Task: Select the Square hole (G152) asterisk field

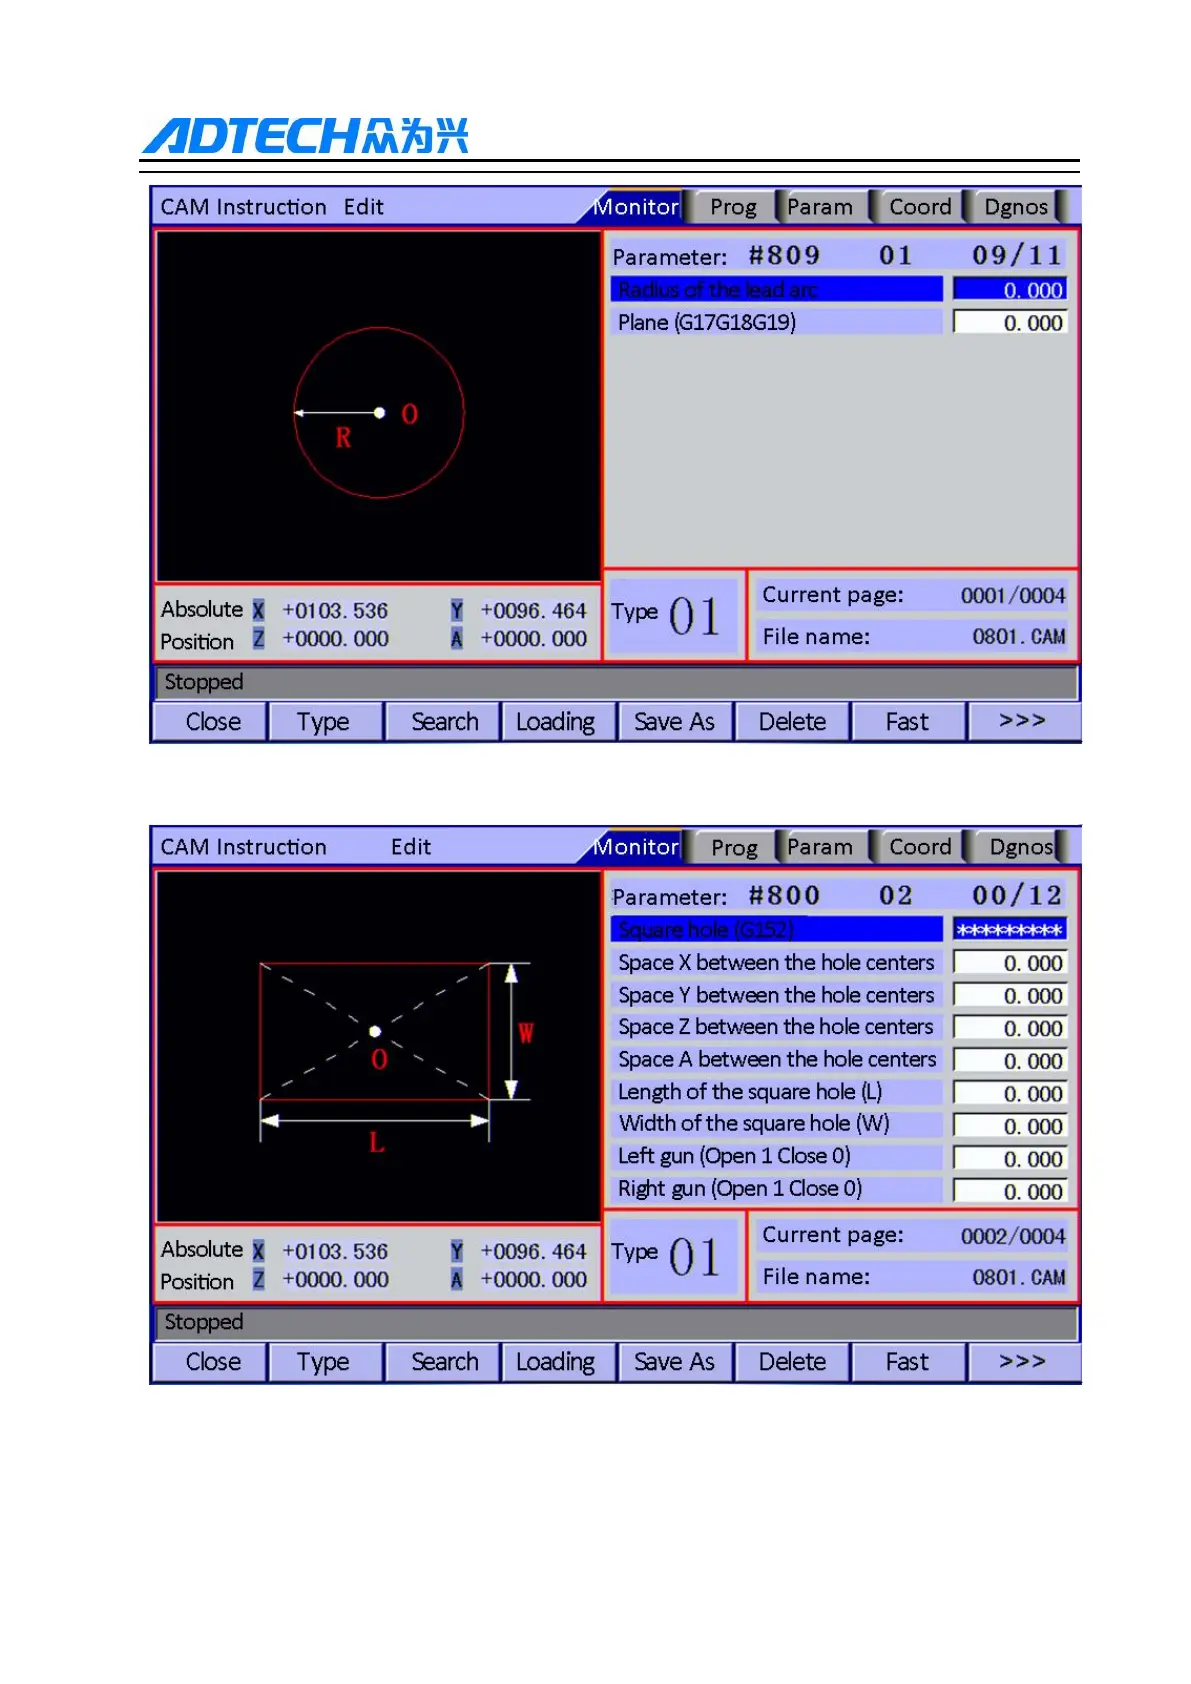Action: point(1010,930)
